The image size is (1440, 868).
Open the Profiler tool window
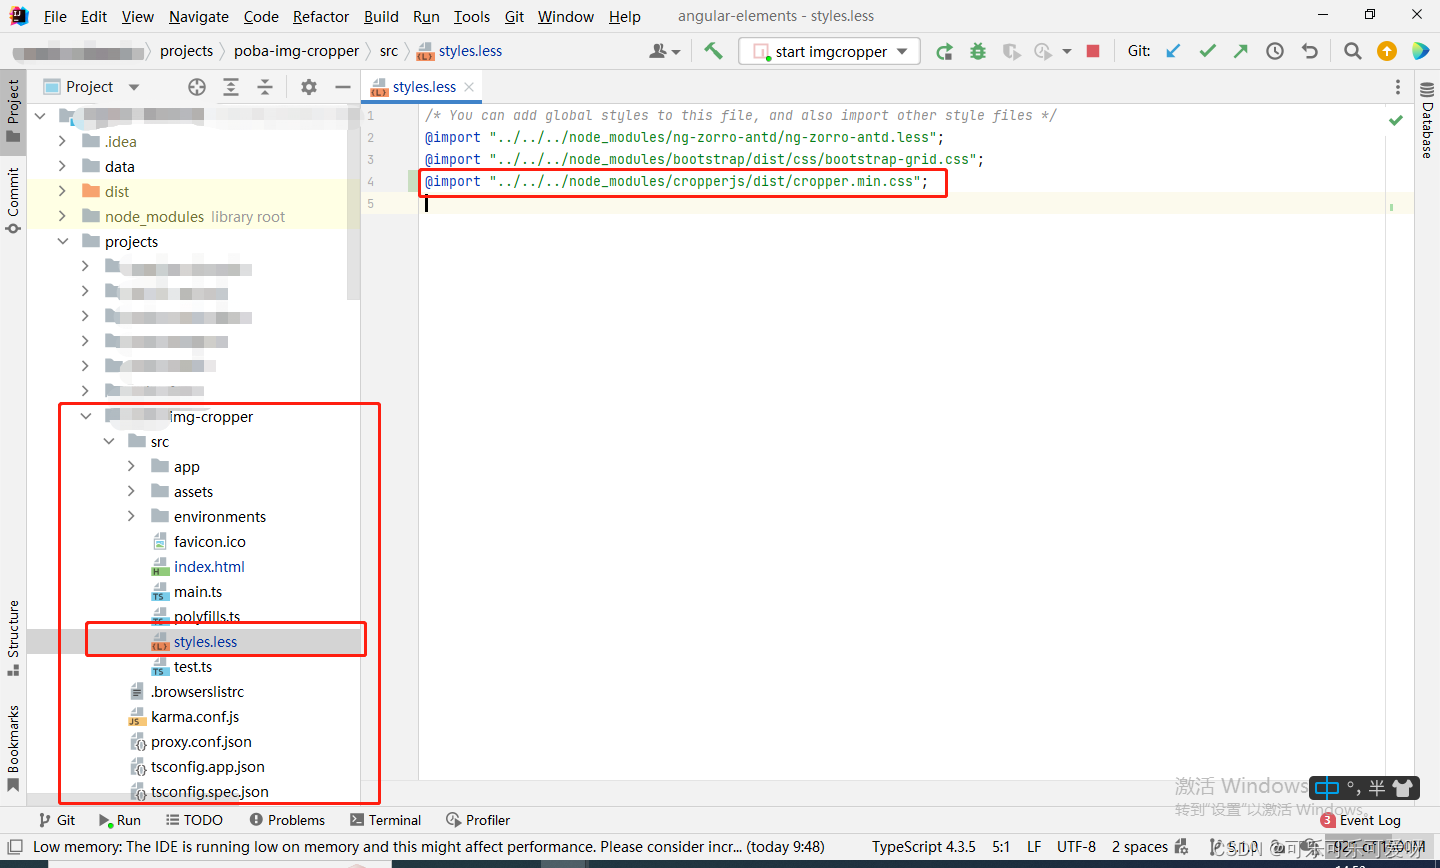478,820
